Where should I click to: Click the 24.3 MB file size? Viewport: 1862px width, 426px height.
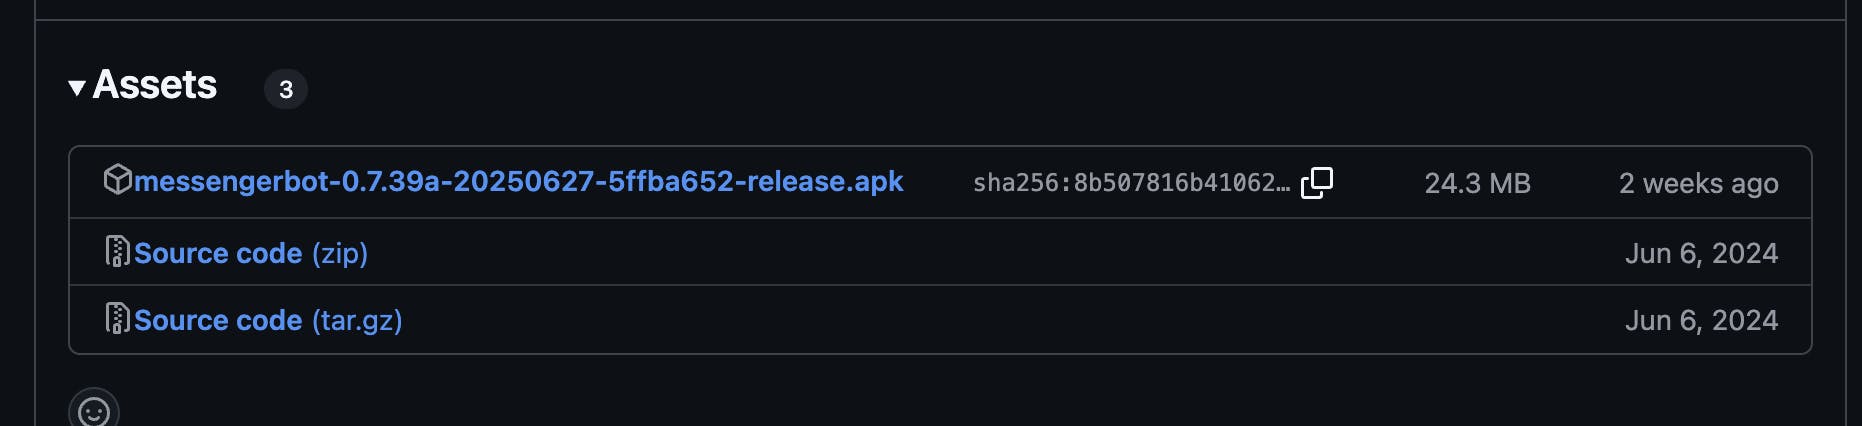point(1477,183)
